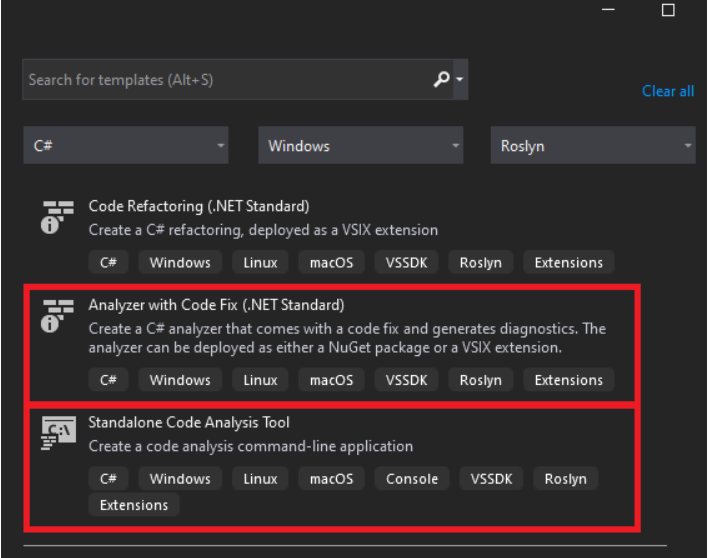Click the Clear all link
The image size is (708, 558).
[667, 91]
